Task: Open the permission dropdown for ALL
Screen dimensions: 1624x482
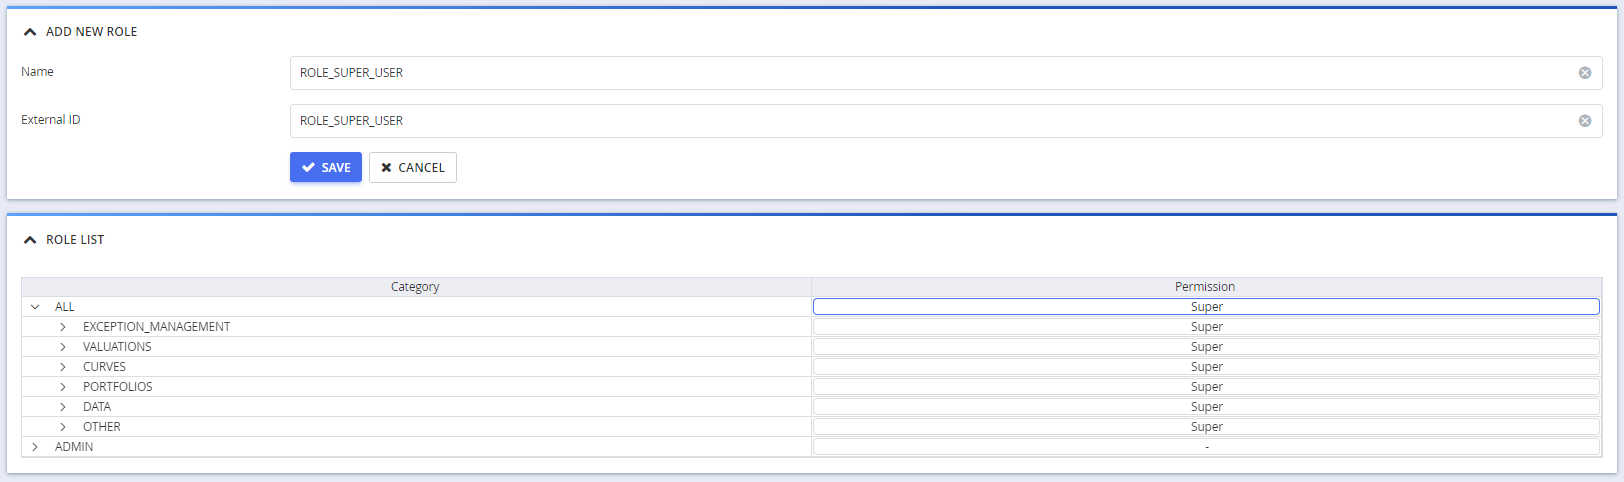Action: pos(1206,307)
